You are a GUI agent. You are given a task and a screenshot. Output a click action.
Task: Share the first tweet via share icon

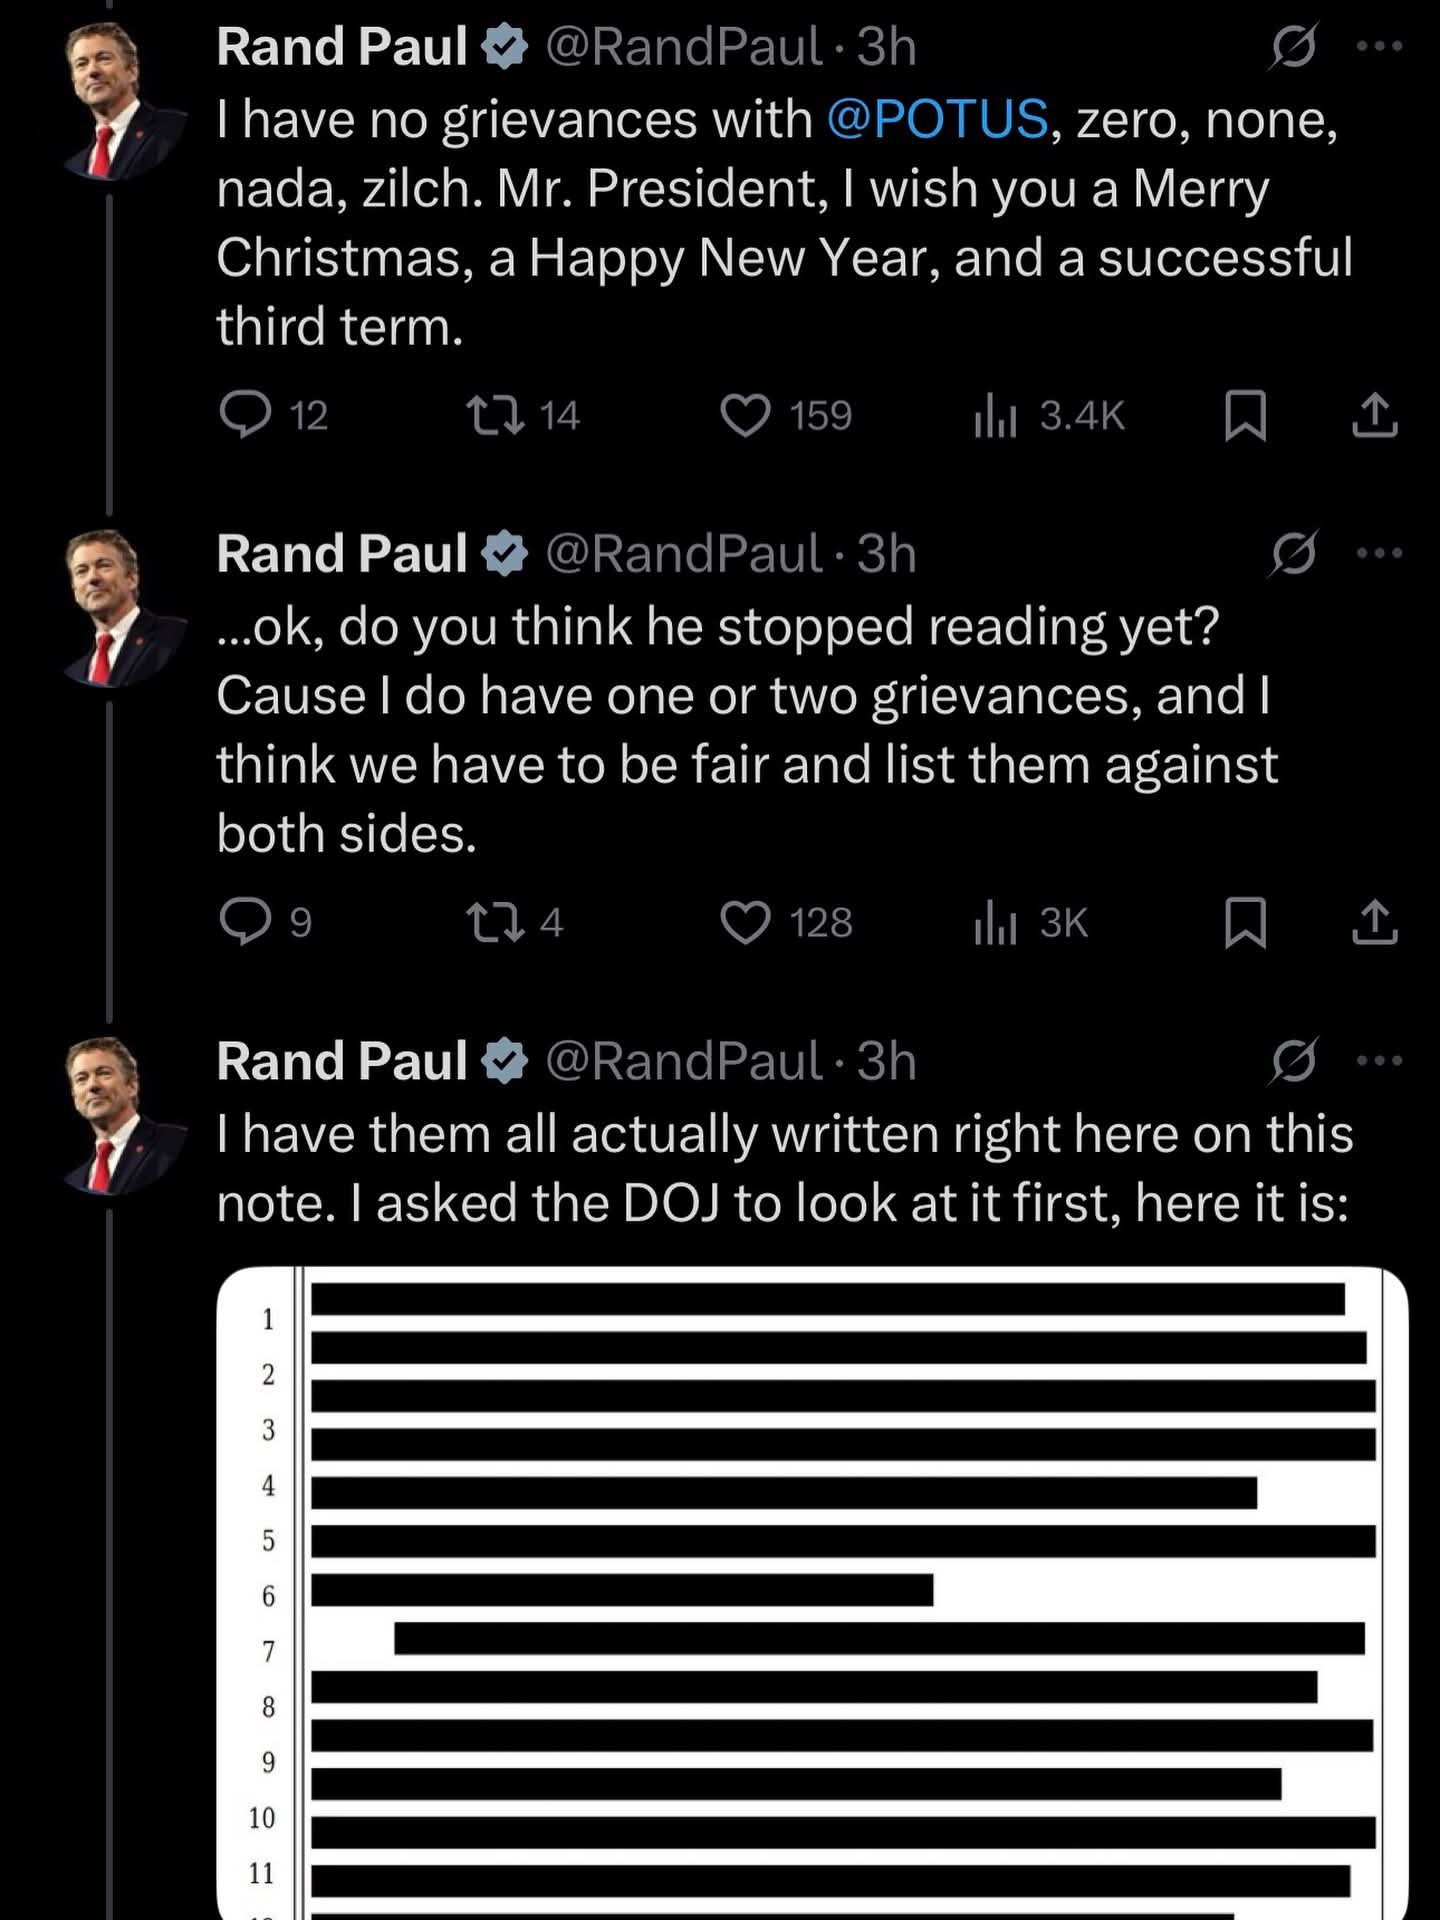[1375, 415]
